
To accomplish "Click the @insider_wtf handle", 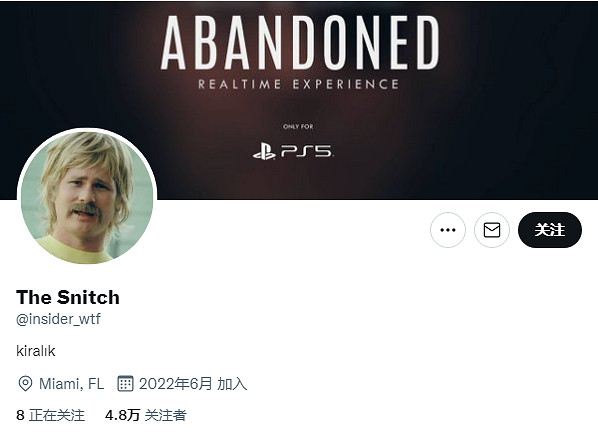I will tap(58, 319).
